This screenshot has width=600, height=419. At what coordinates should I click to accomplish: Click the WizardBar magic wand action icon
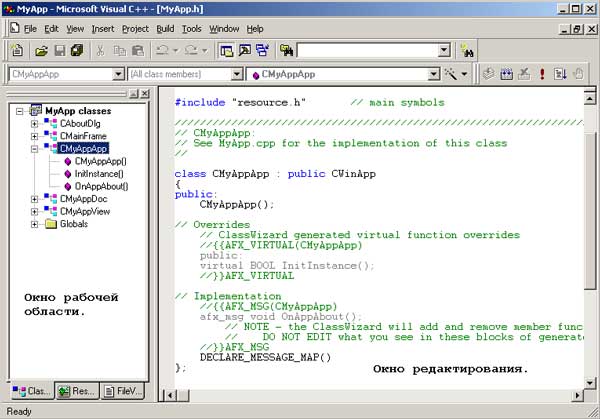click(451, 74)
